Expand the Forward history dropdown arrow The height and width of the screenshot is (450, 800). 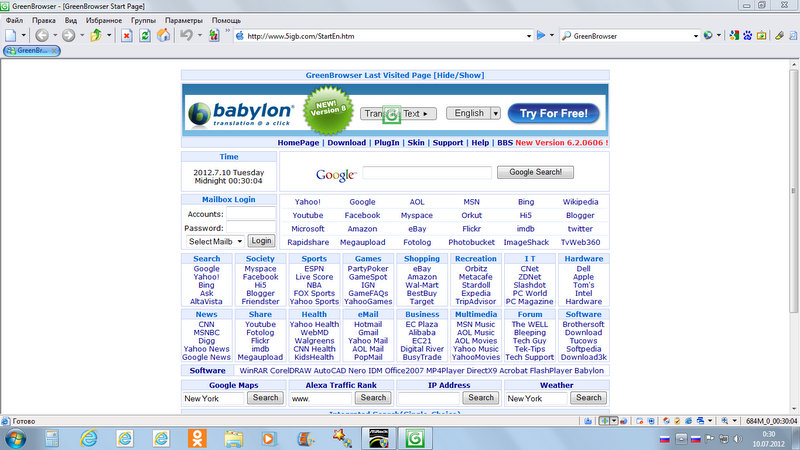(x=82, y=35)
